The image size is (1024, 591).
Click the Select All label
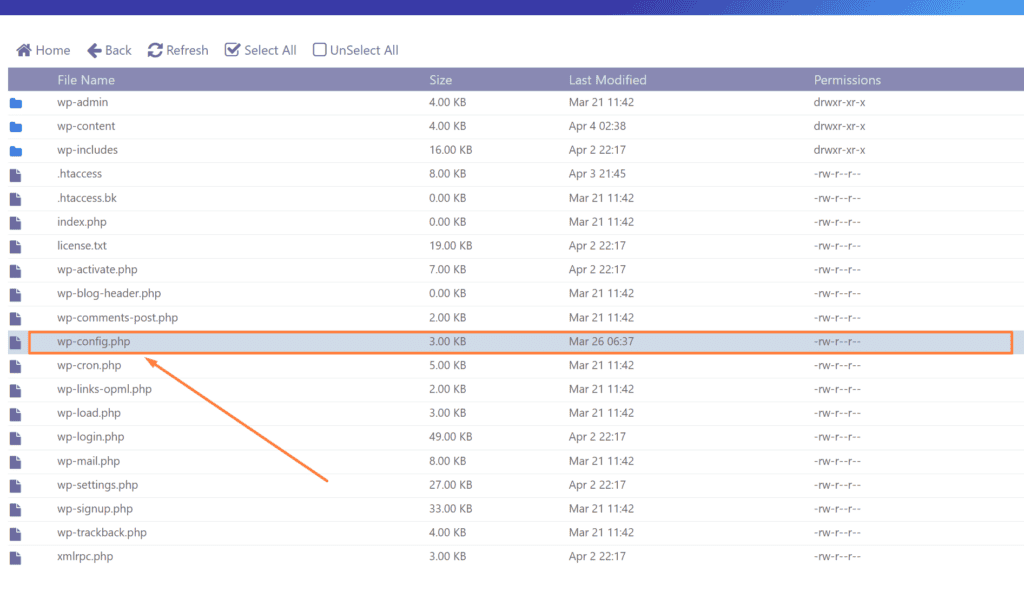click(270, 50)
